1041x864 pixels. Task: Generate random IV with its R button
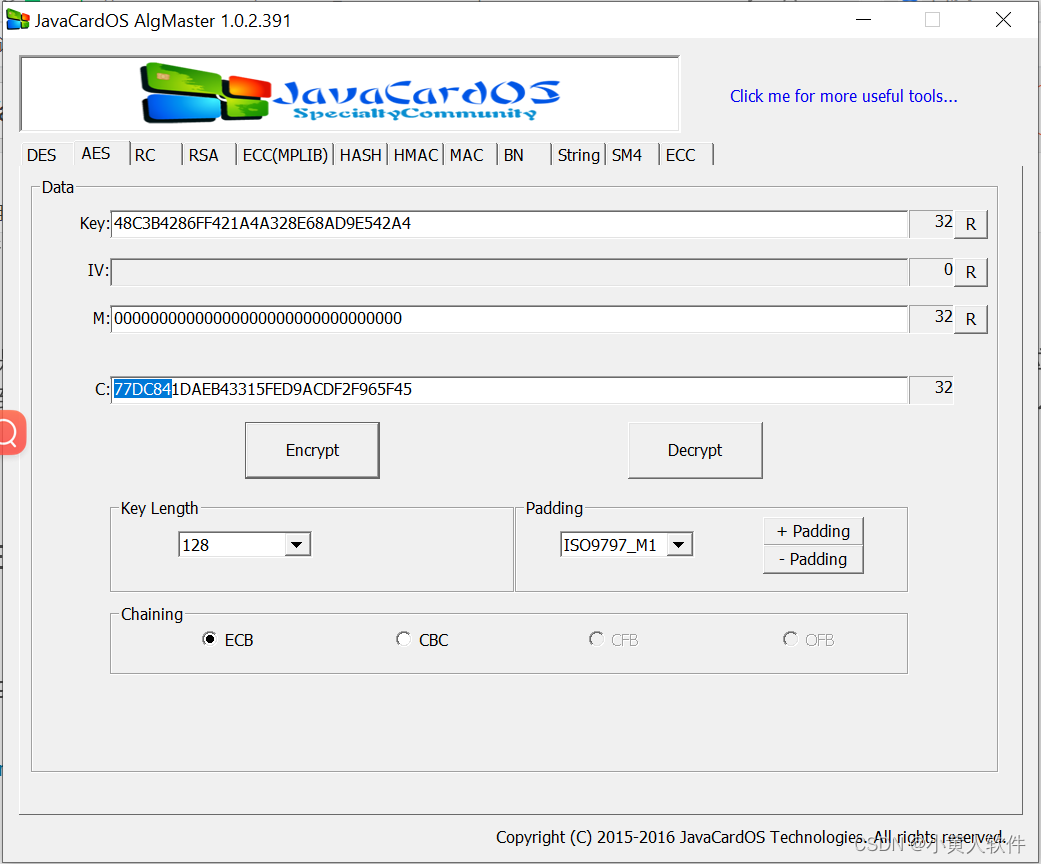[x=971, y=272]
